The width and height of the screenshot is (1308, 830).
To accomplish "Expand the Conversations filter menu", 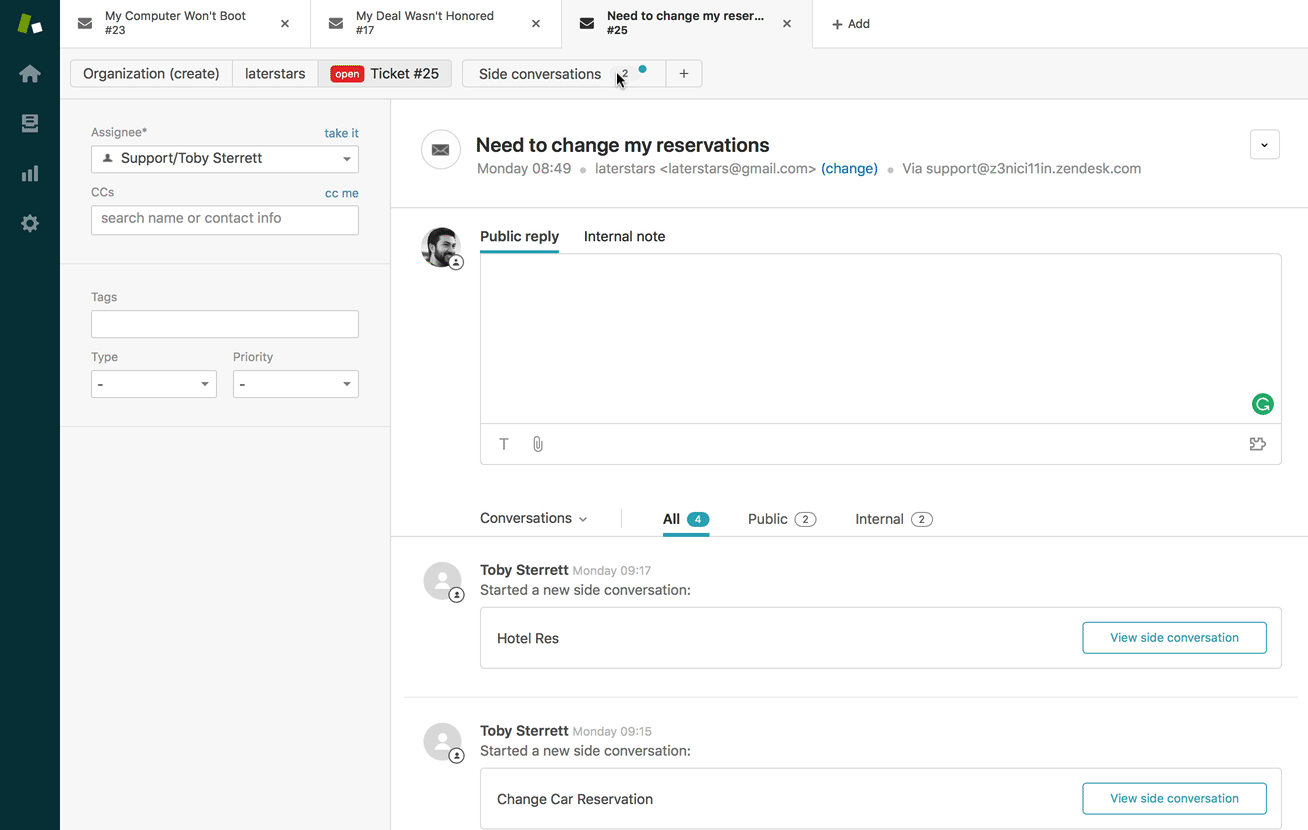I will [534, 518].
